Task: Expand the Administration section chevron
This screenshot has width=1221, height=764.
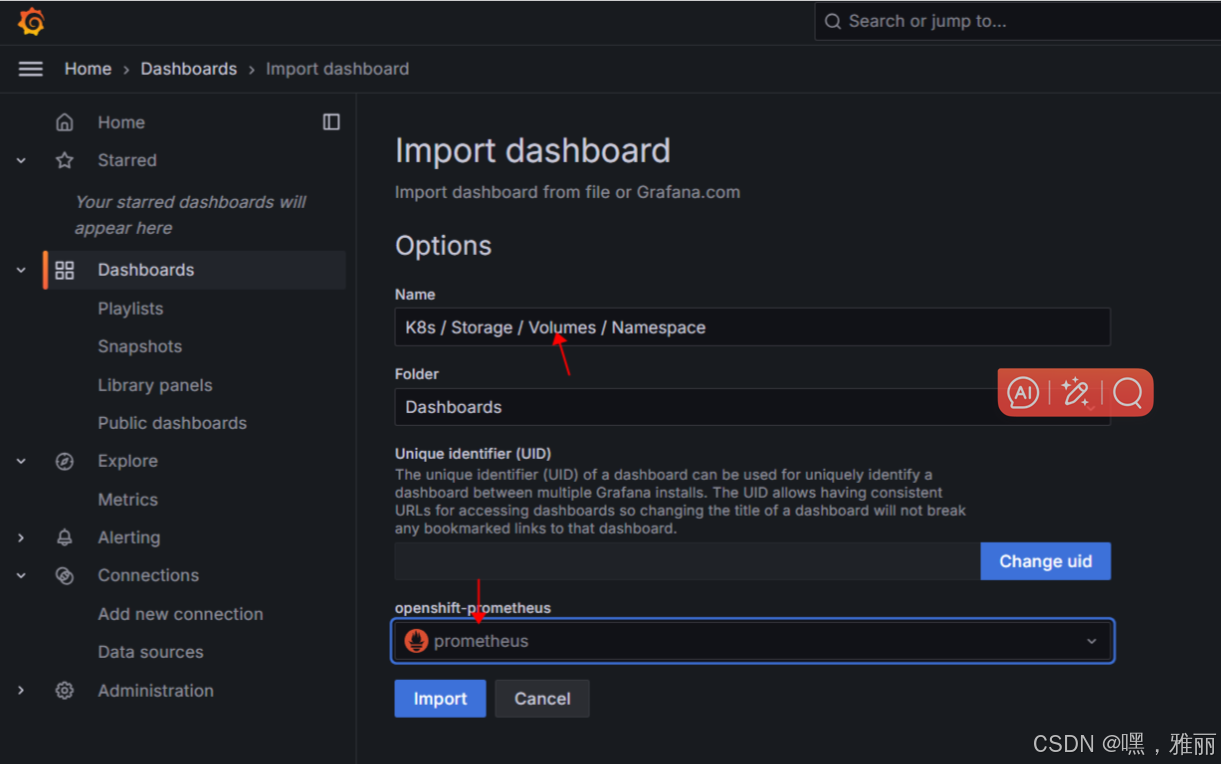Action: (x=21, y=690)
